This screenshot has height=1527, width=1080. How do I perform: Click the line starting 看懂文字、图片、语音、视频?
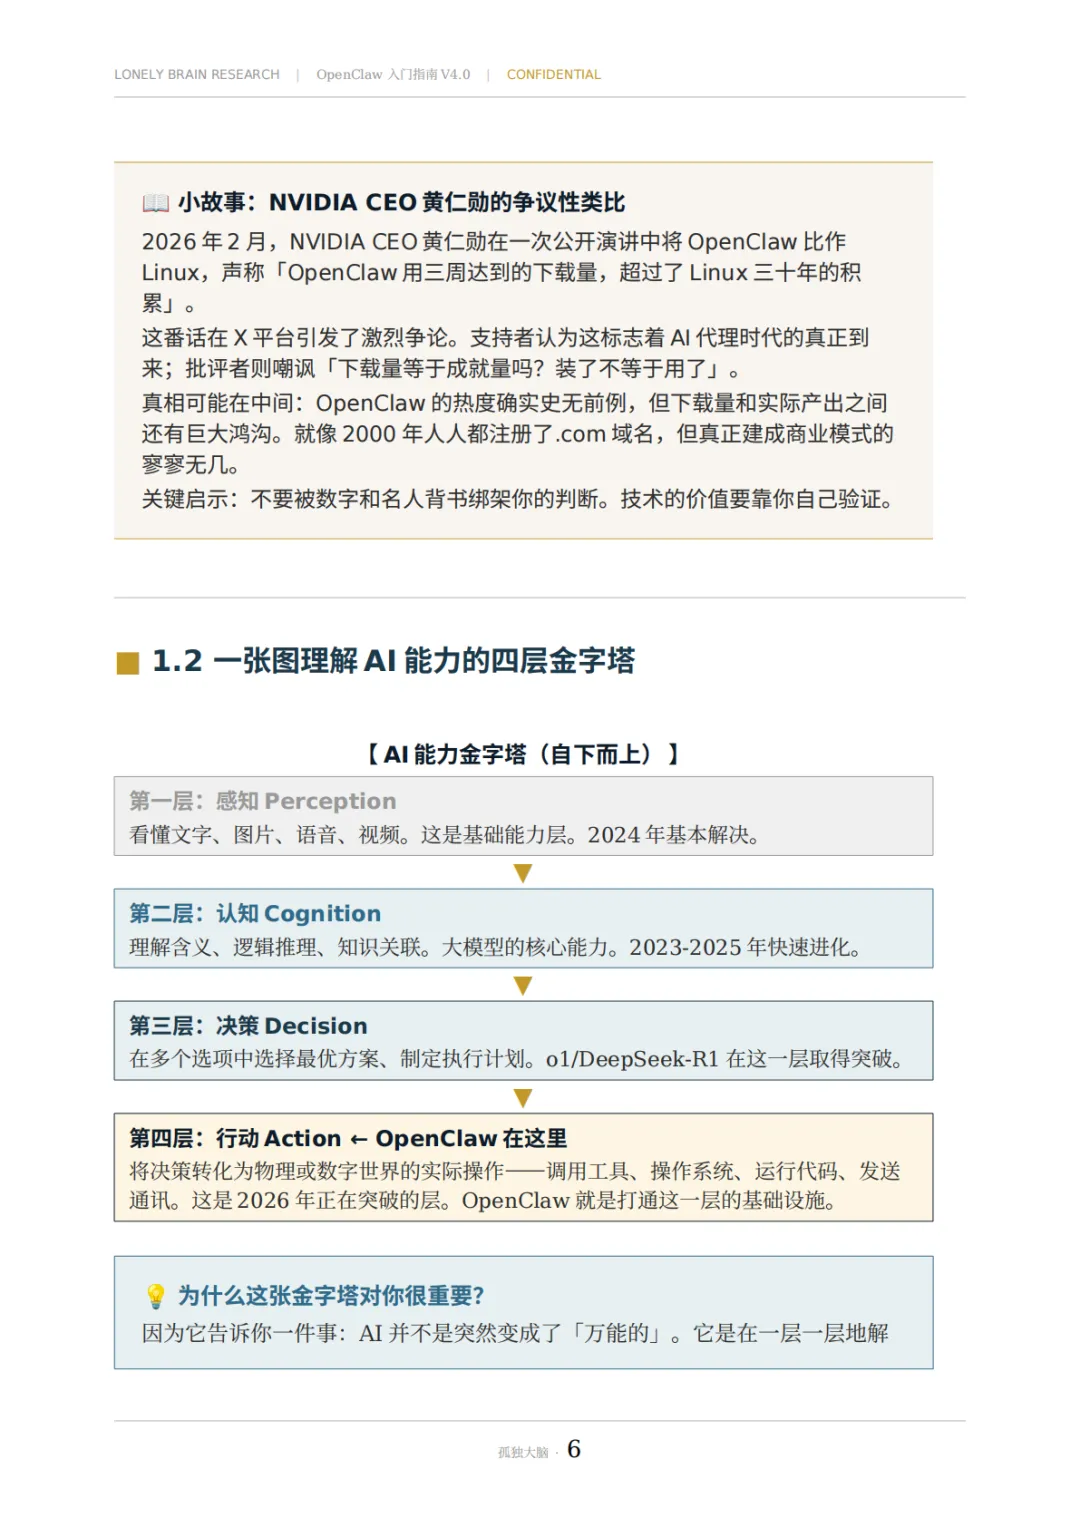pos(445,835)
